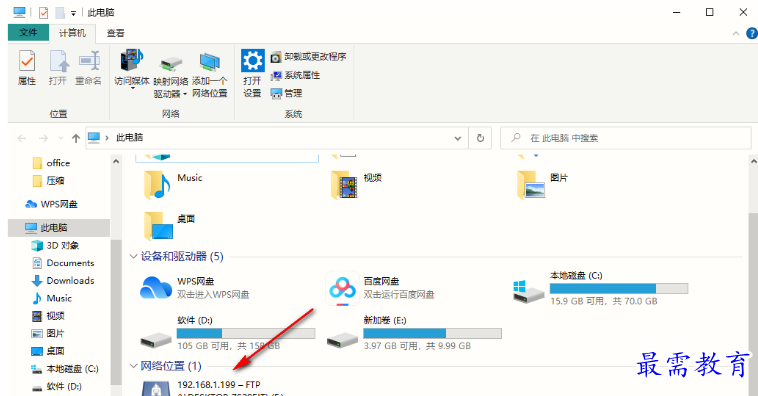Select the 192.168.1.199 – FTP network location
Image resolution: width=758 pixels, height=396 pixels.
(x=213, y=388)
